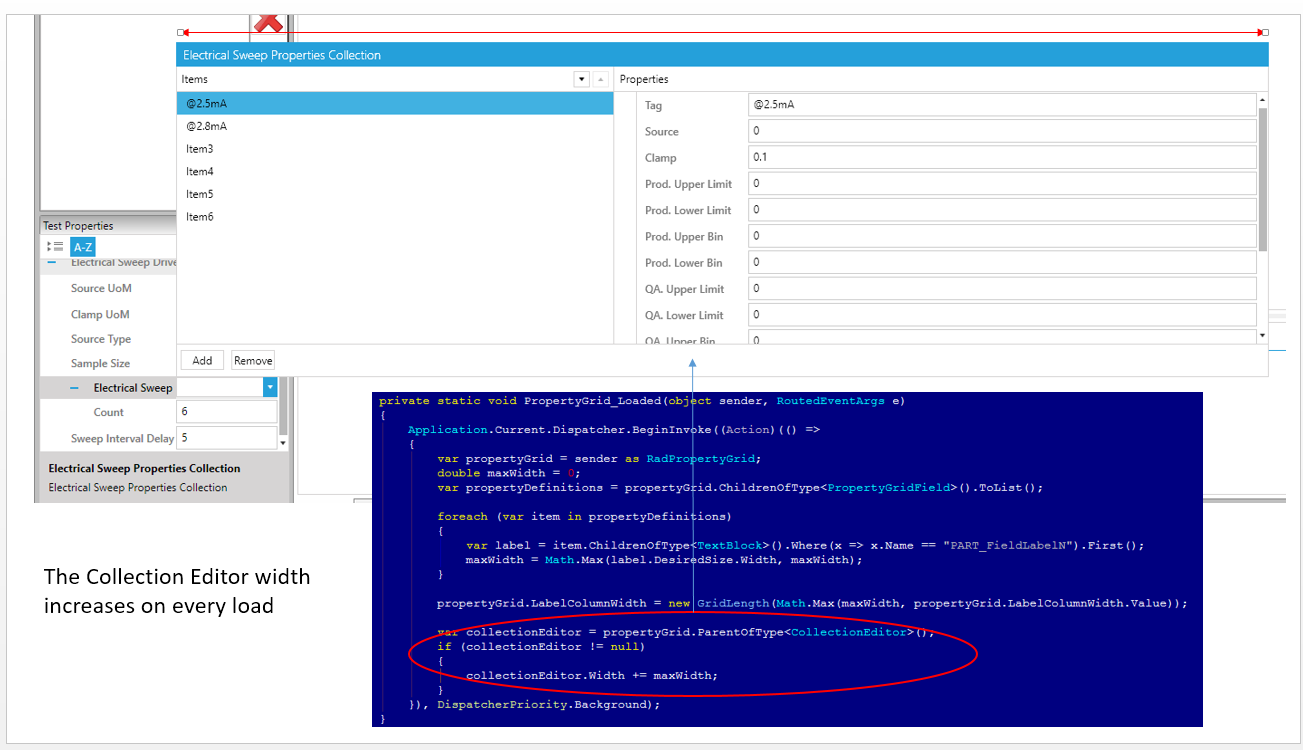Click the red X icon above the editor
This screenshot has height=750, width=1303.
(269, 25)
